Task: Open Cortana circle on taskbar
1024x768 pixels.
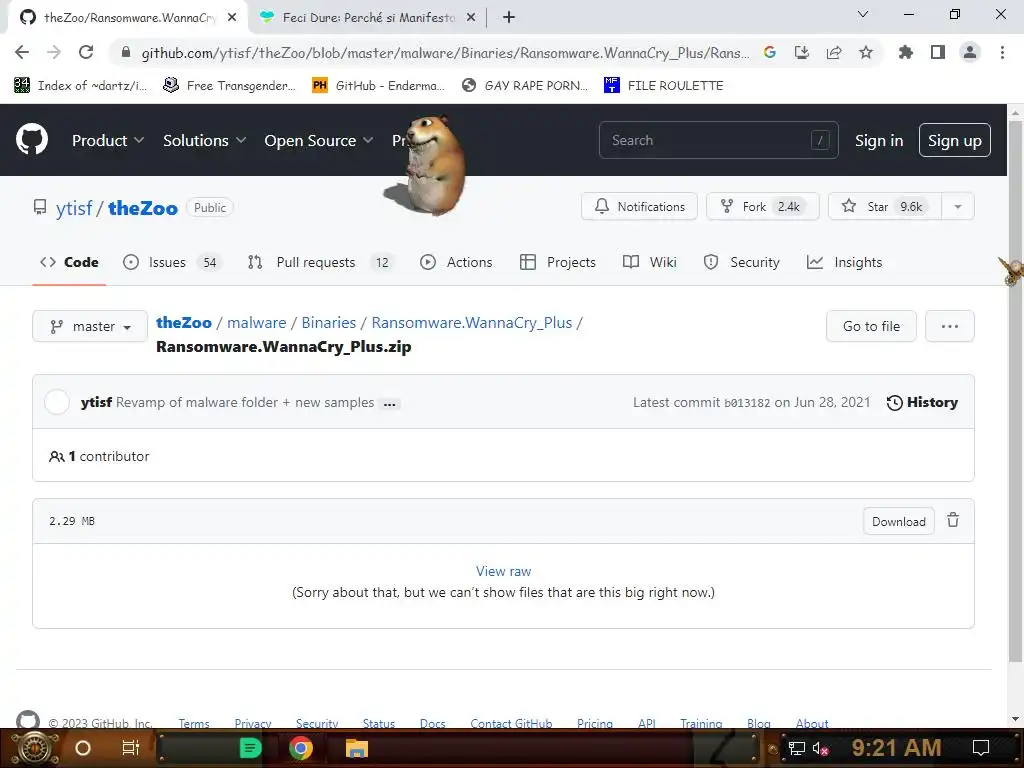Action: pos(82,748)
